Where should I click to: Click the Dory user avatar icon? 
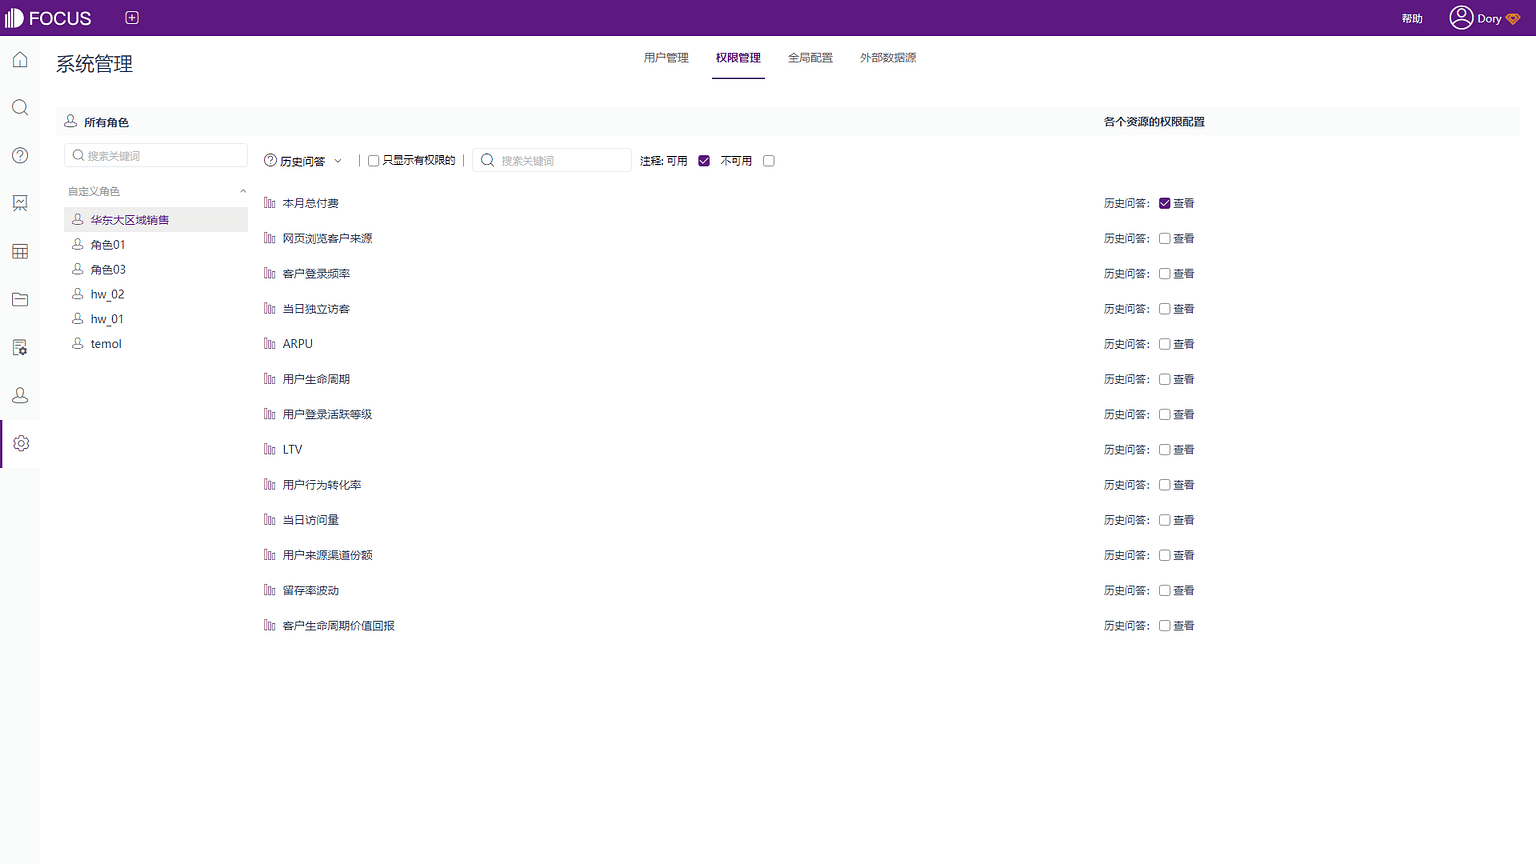pos(1461,18)
